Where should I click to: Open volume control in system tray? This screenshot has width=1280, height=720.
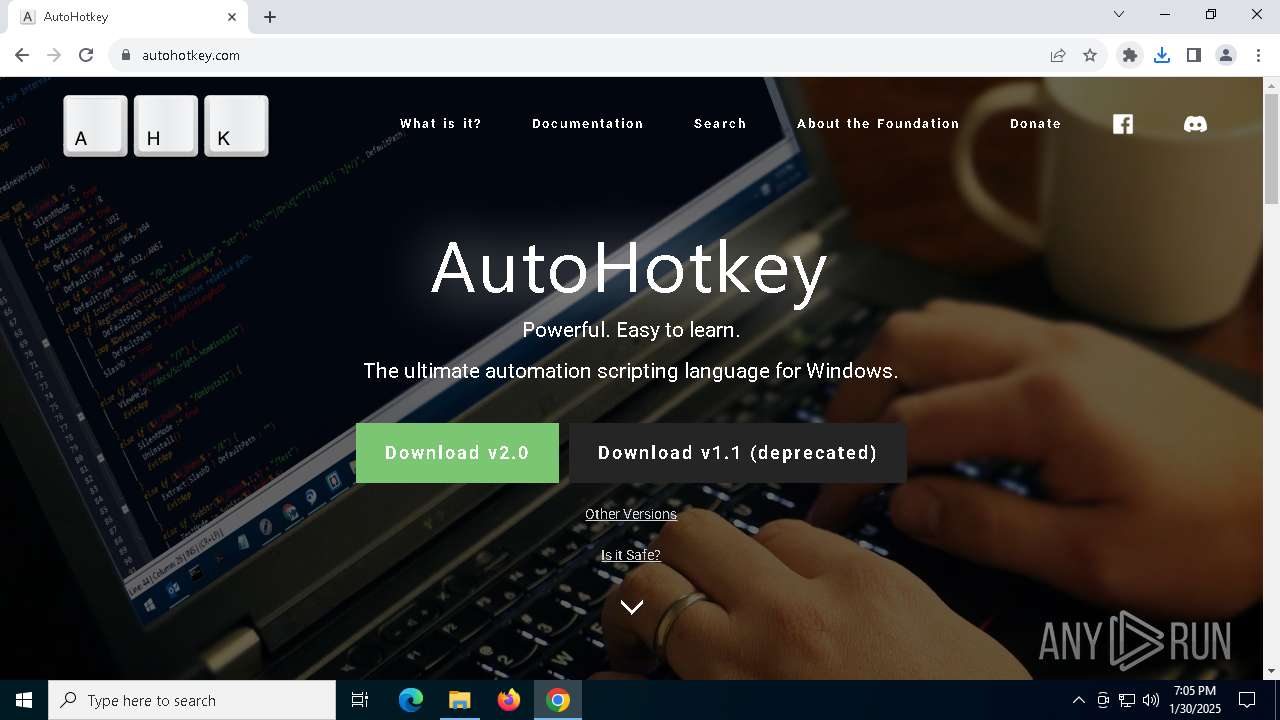[1151, 700]
